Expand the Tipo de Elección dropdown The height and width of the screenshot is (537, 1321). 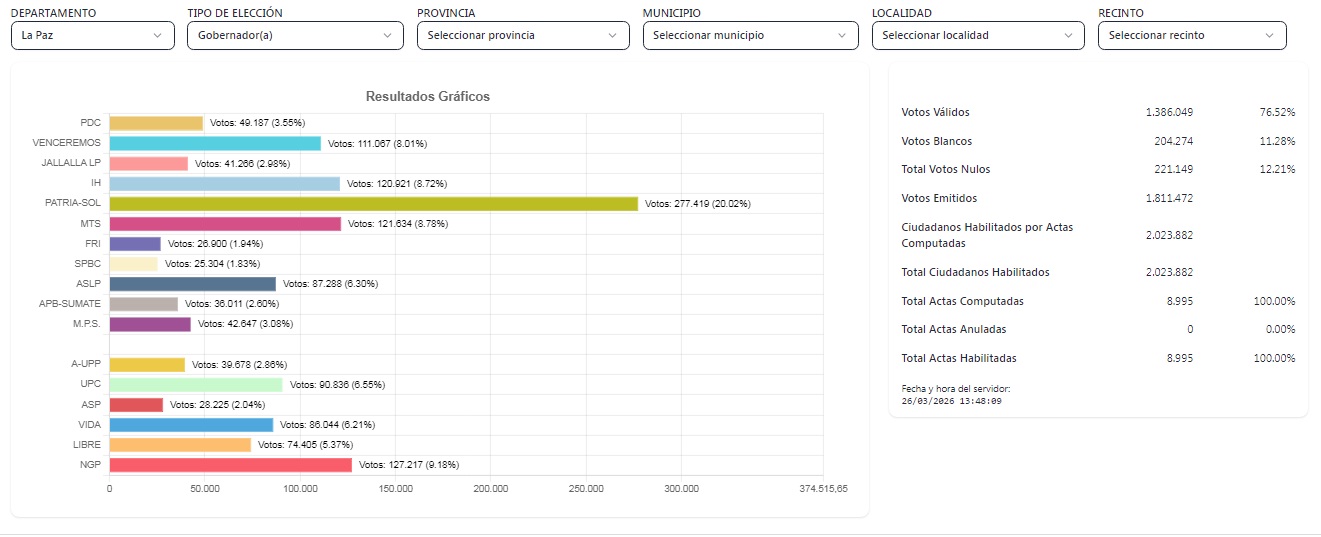[x=290, y=35]
